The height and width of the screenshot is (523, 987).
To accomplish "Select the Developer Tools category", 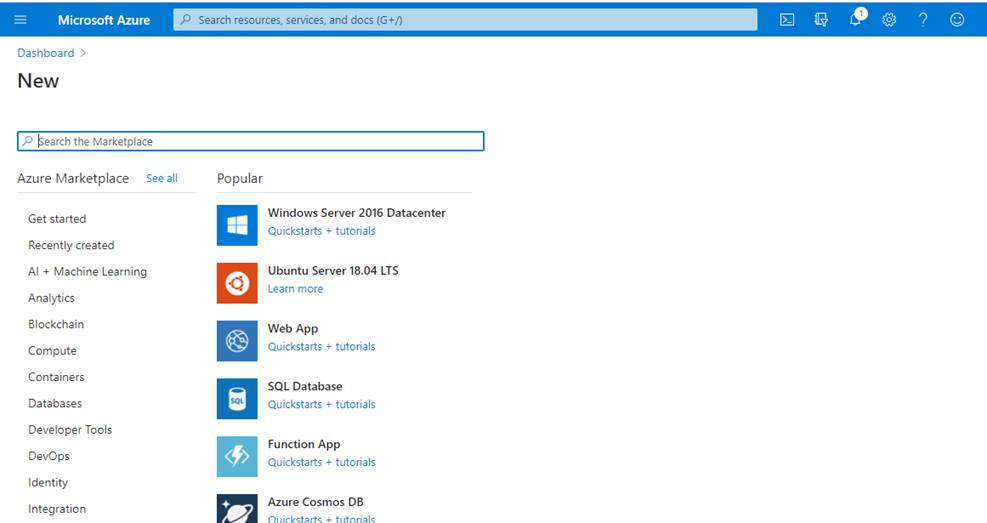I will (x=70, y=430).
